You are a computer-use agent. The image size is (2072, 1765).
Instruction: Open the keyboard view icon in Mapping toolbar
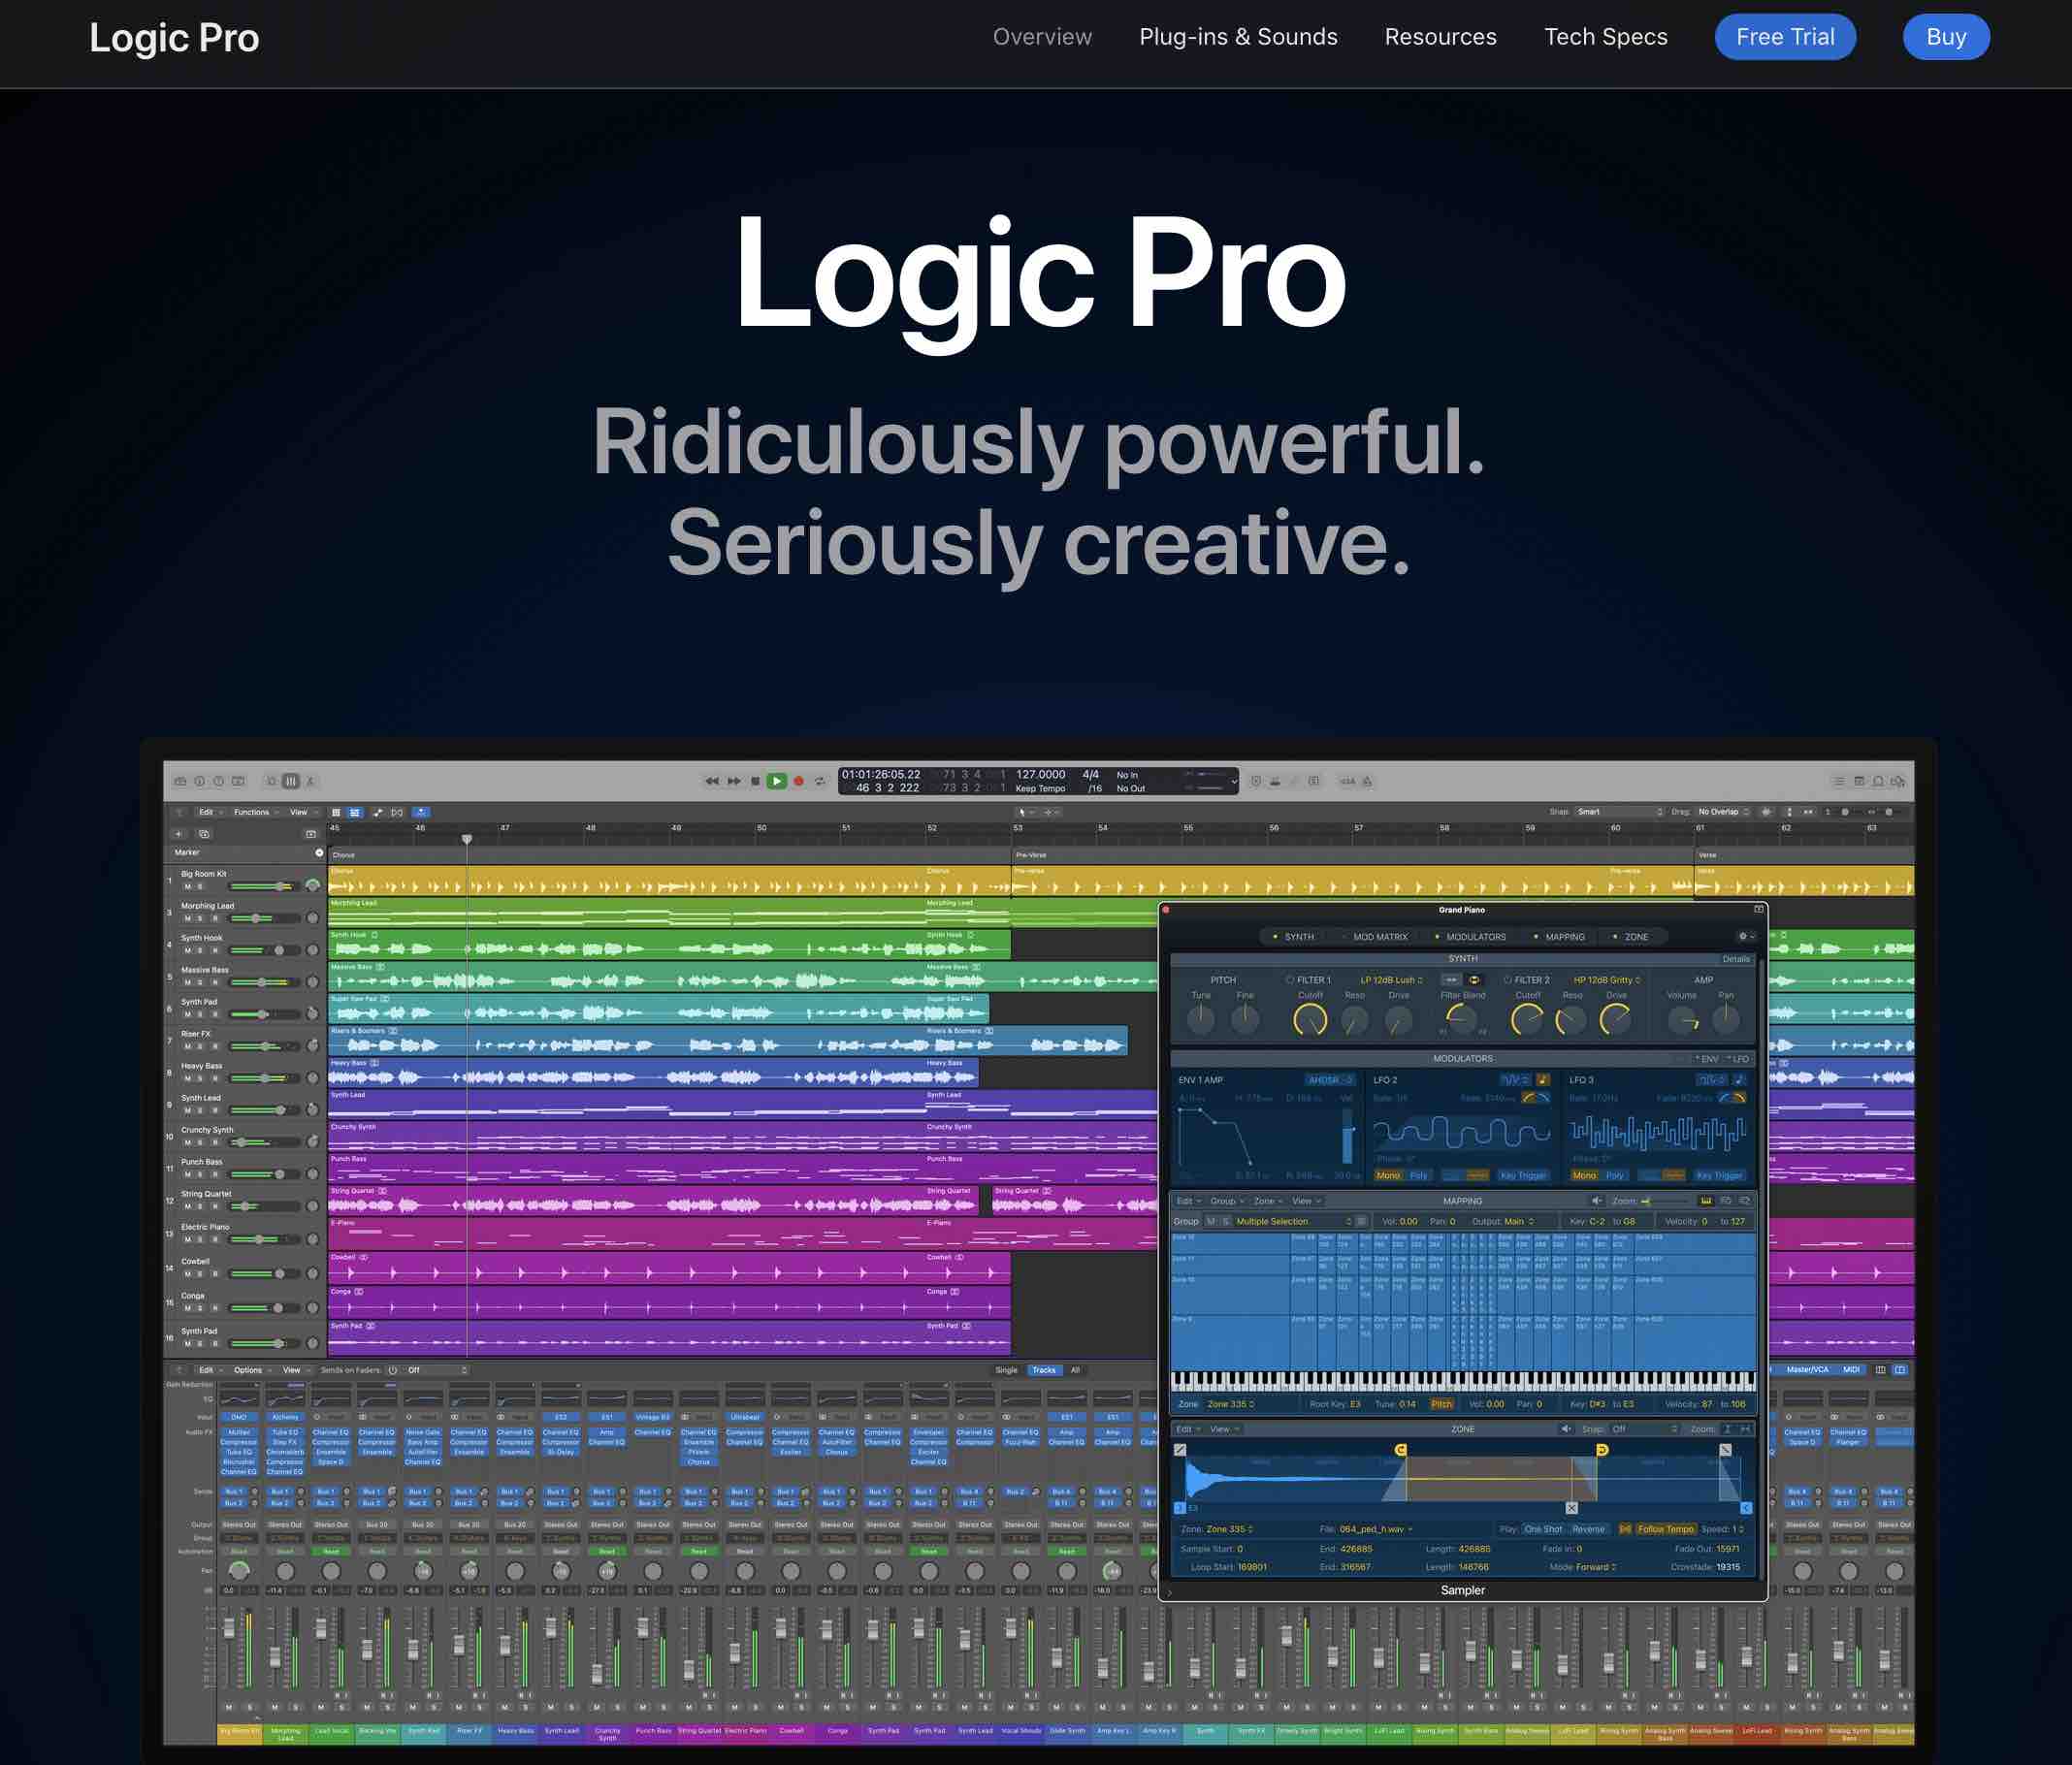pyautogui.click(x=1707, y=1202)
